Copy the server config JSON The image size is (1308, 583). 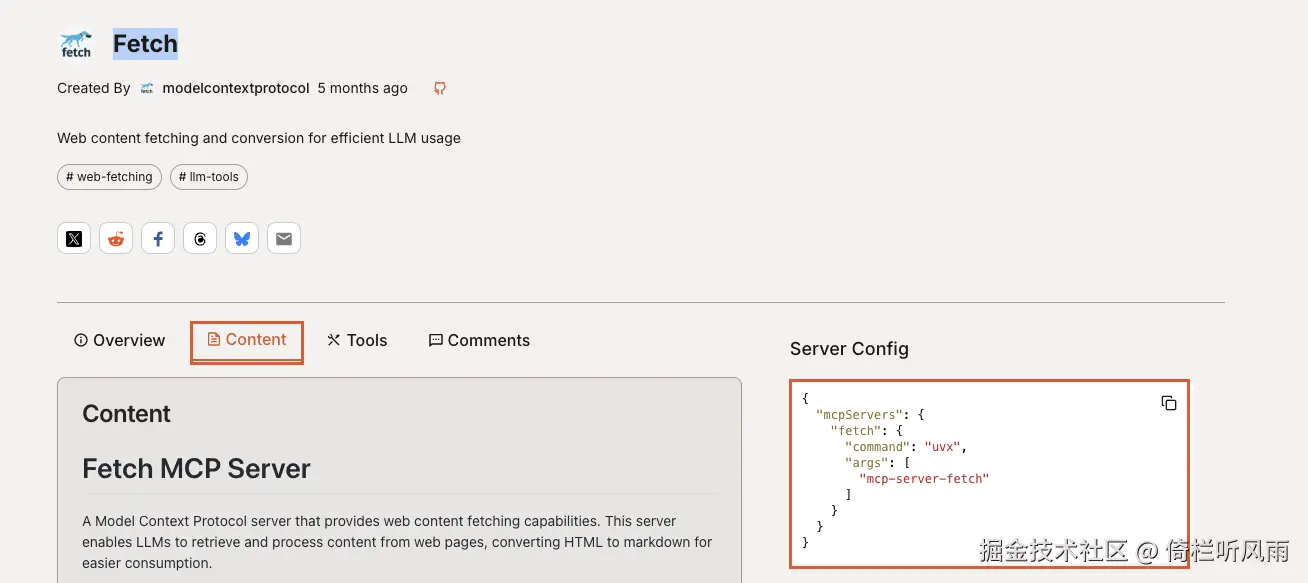click(x=1168, y=403)
